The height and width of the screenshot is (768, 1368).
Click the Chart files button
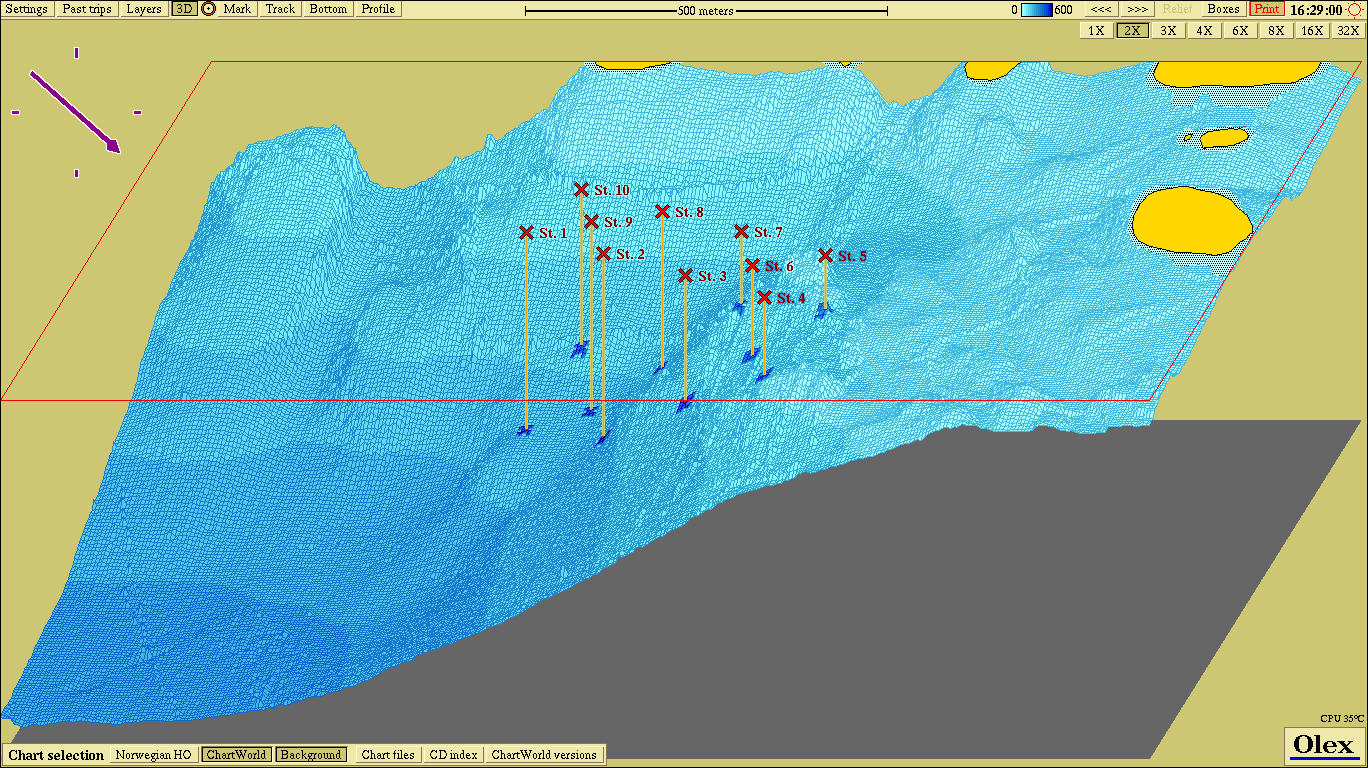point(388,755)
